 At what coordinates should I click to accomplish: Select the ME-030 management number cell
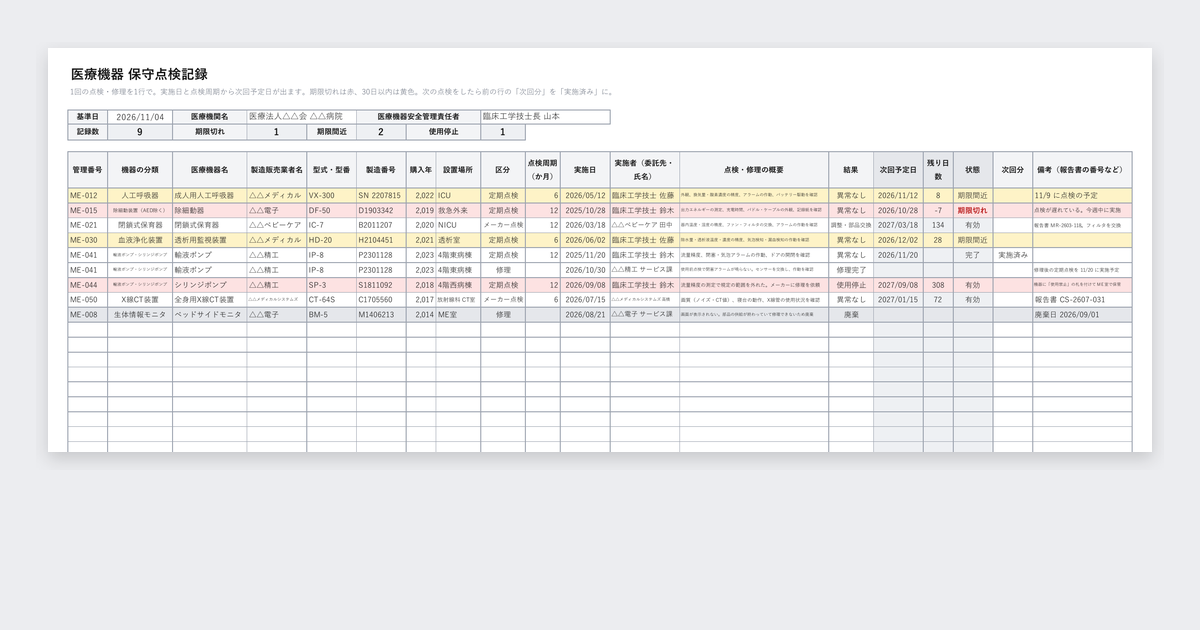click(x=88, y=240)
